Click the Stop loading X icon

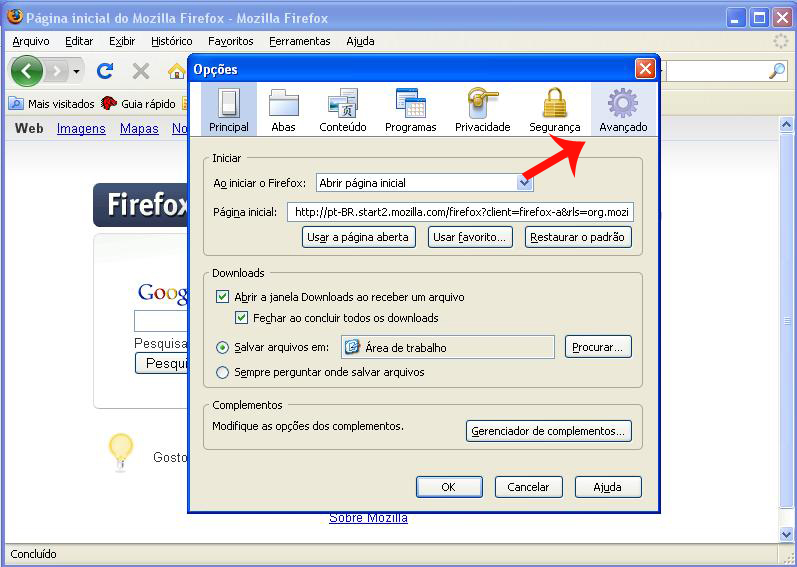tap(141, 71)
